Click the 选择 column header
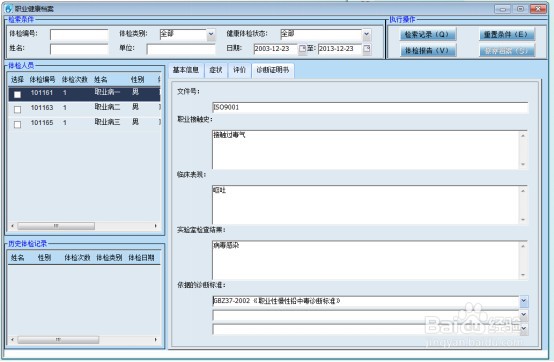The width and height of the screenshot is (554, 362). (x=17, y=79)
